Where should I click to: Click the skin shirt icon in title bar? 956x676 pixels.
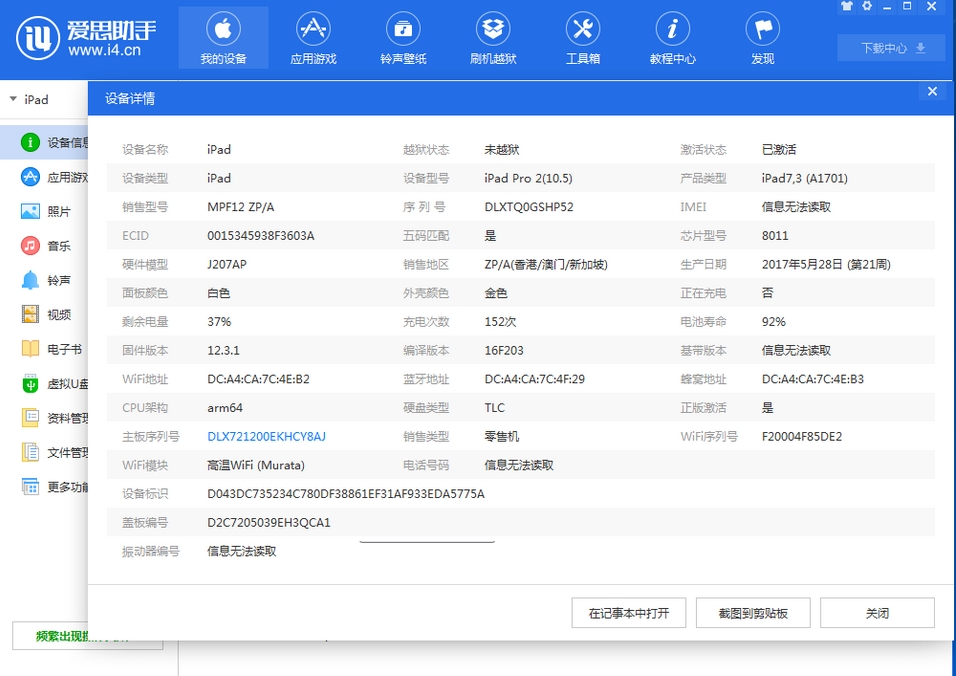(847, 6)
